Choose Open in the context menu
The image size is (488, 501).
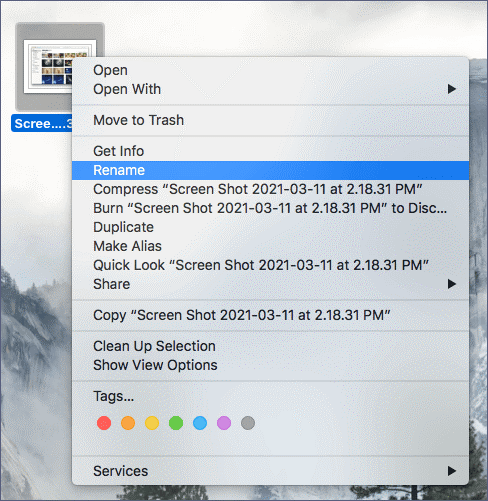click(270, 70)
